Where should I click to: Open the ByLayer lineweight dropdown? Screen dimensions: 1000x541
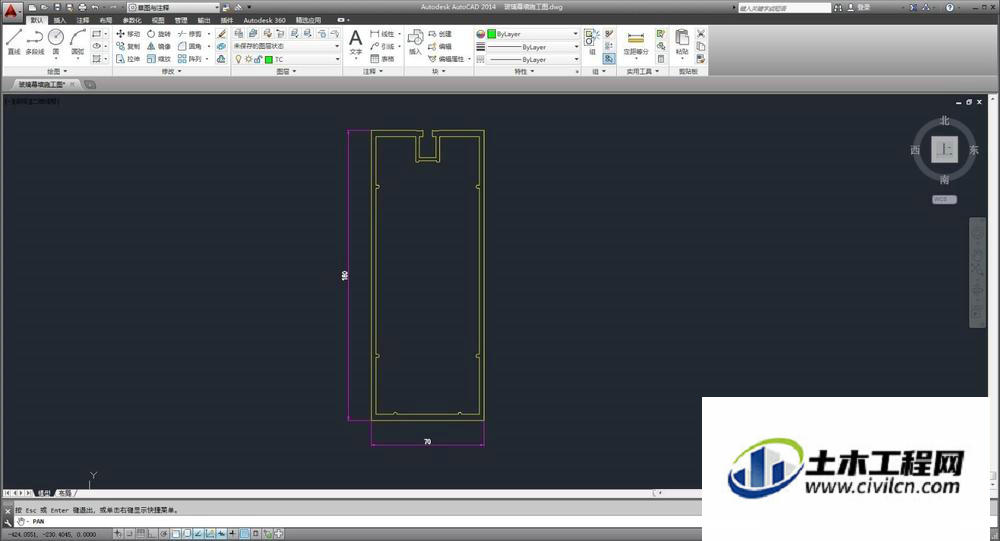click(x=533, y=47)
